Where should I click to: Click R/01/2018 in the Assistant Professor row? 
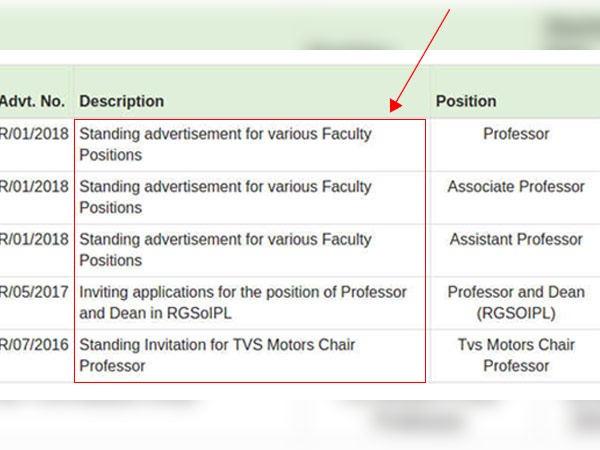[35, 240]
